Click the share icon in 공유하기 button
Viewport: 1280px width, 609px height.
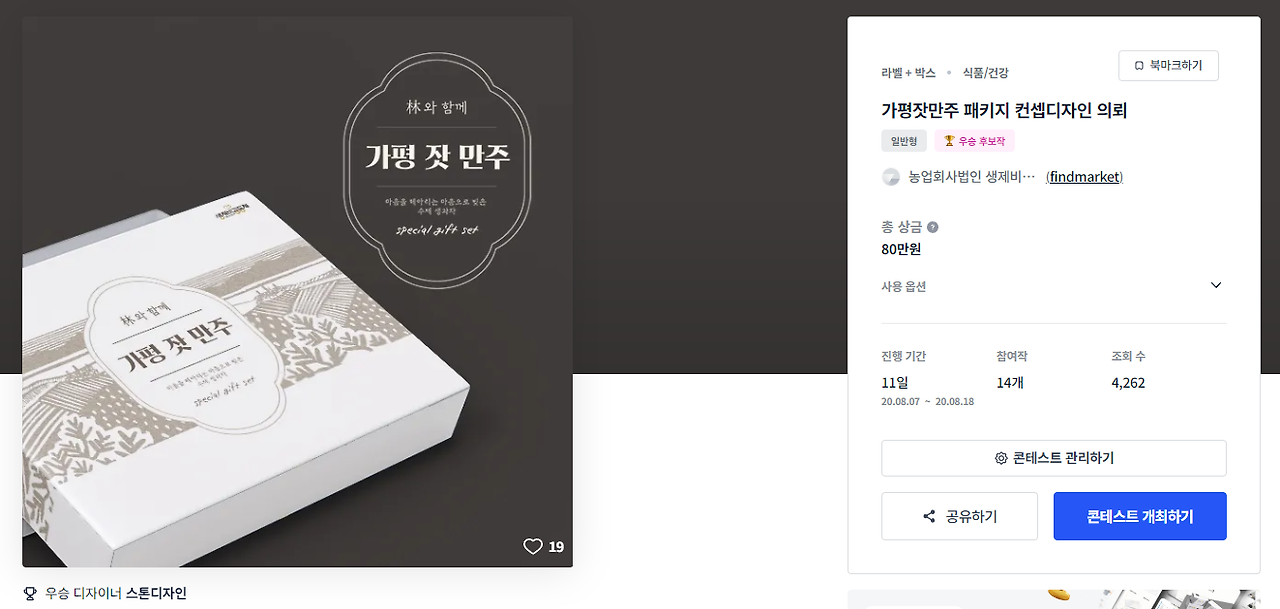[x=929, y=517]
